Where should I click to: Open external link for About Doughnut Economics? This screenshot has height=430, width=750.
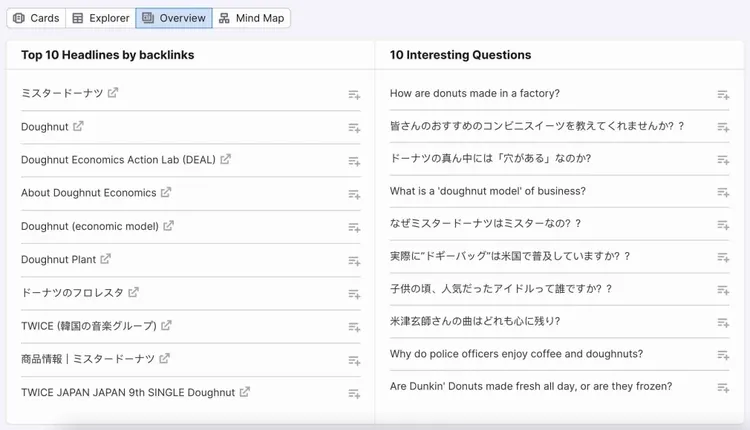point(166,192)
